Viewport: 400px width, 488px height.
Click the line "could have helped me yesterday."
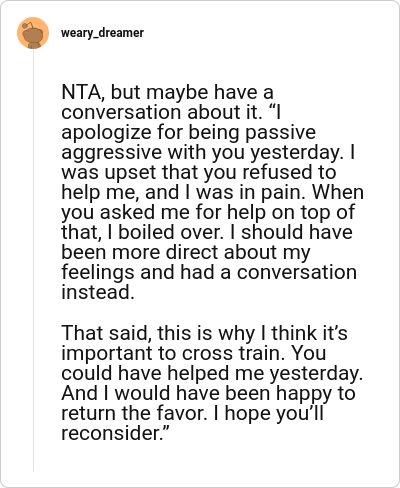point(212,373)
